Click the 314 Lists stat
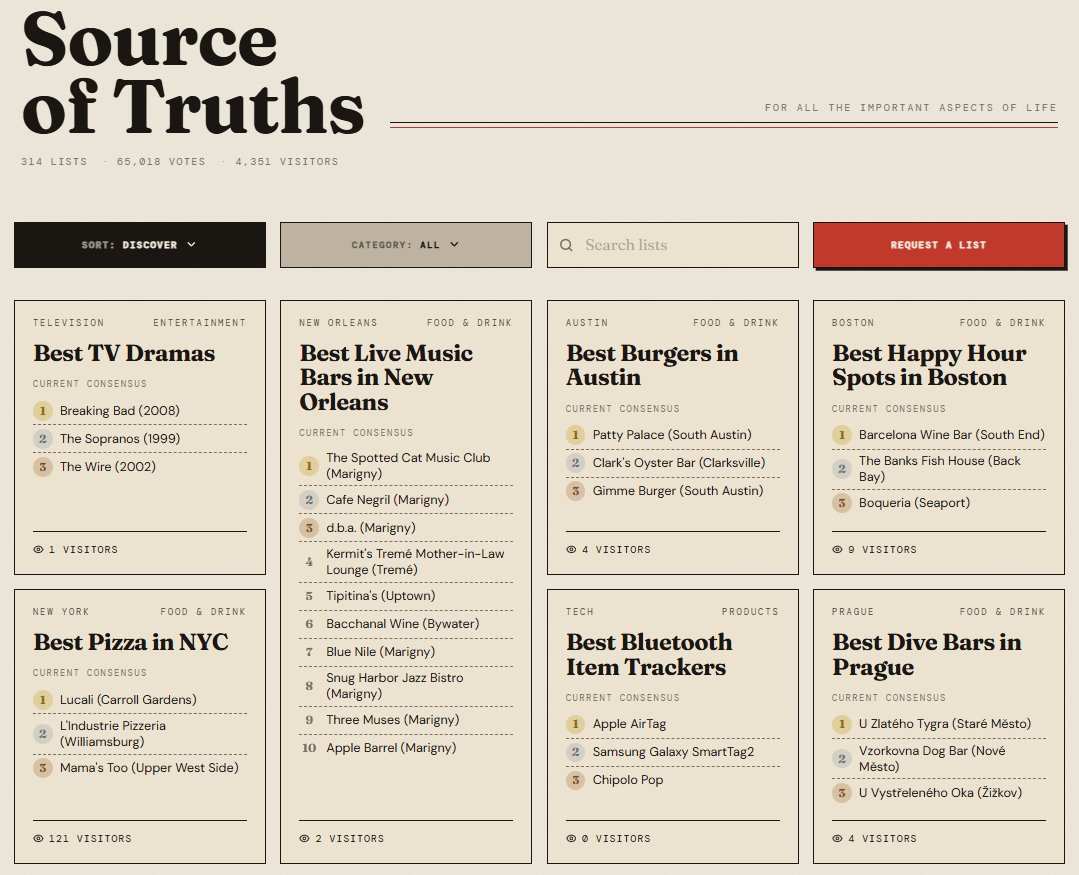The image size is (1079, 875). [54, 162]
